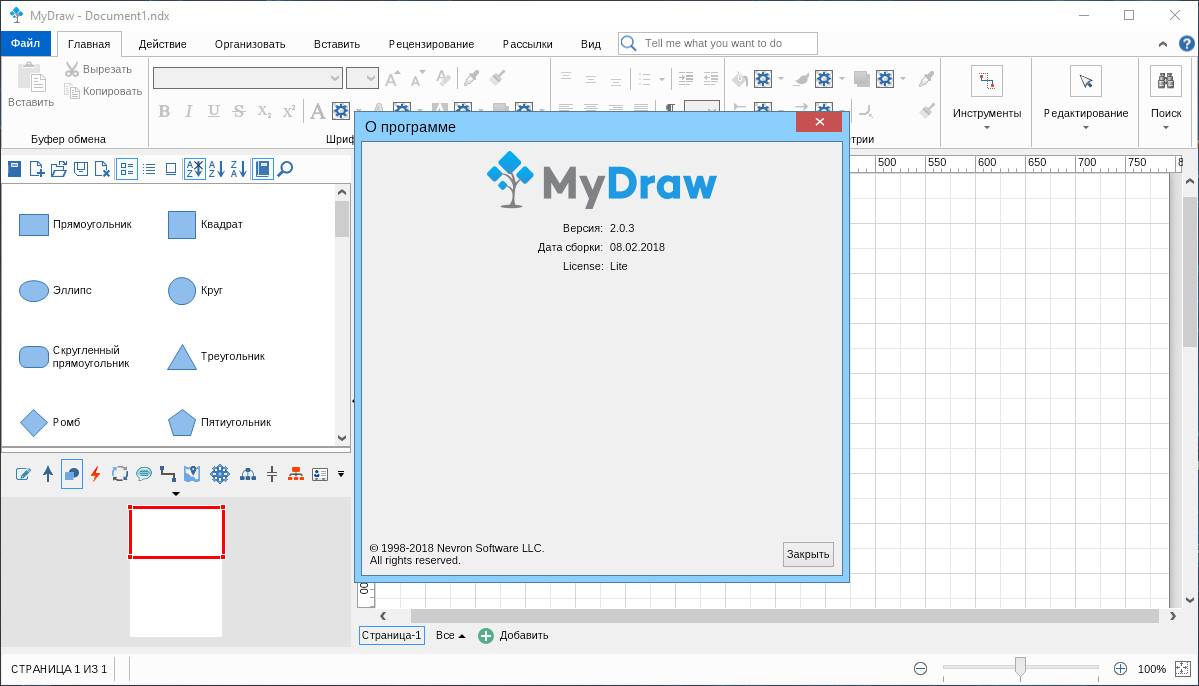Click the new library icon in the shapes panel
Viewport: 1199px width, 686px height.
pyautogui.click(x=37, y=169)
